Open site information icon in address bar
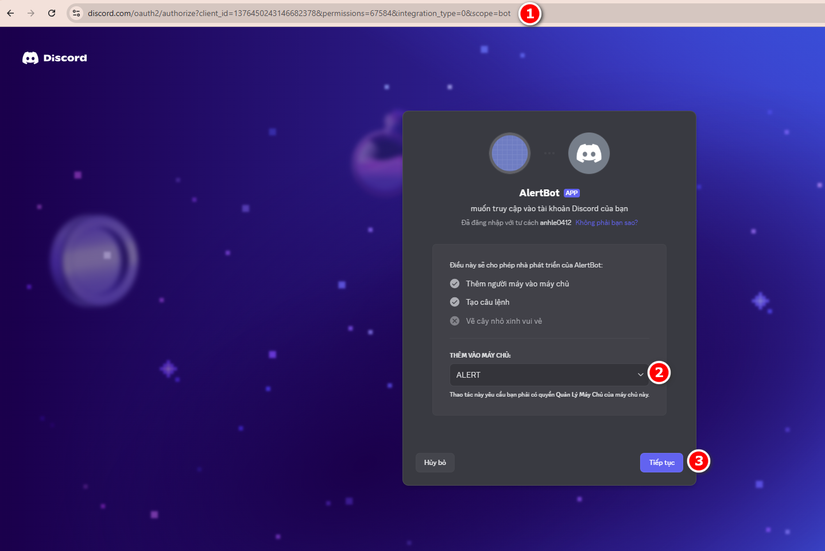Image resolution: width=825 pixels, height=551 pixels. click(x=76, y=13)
